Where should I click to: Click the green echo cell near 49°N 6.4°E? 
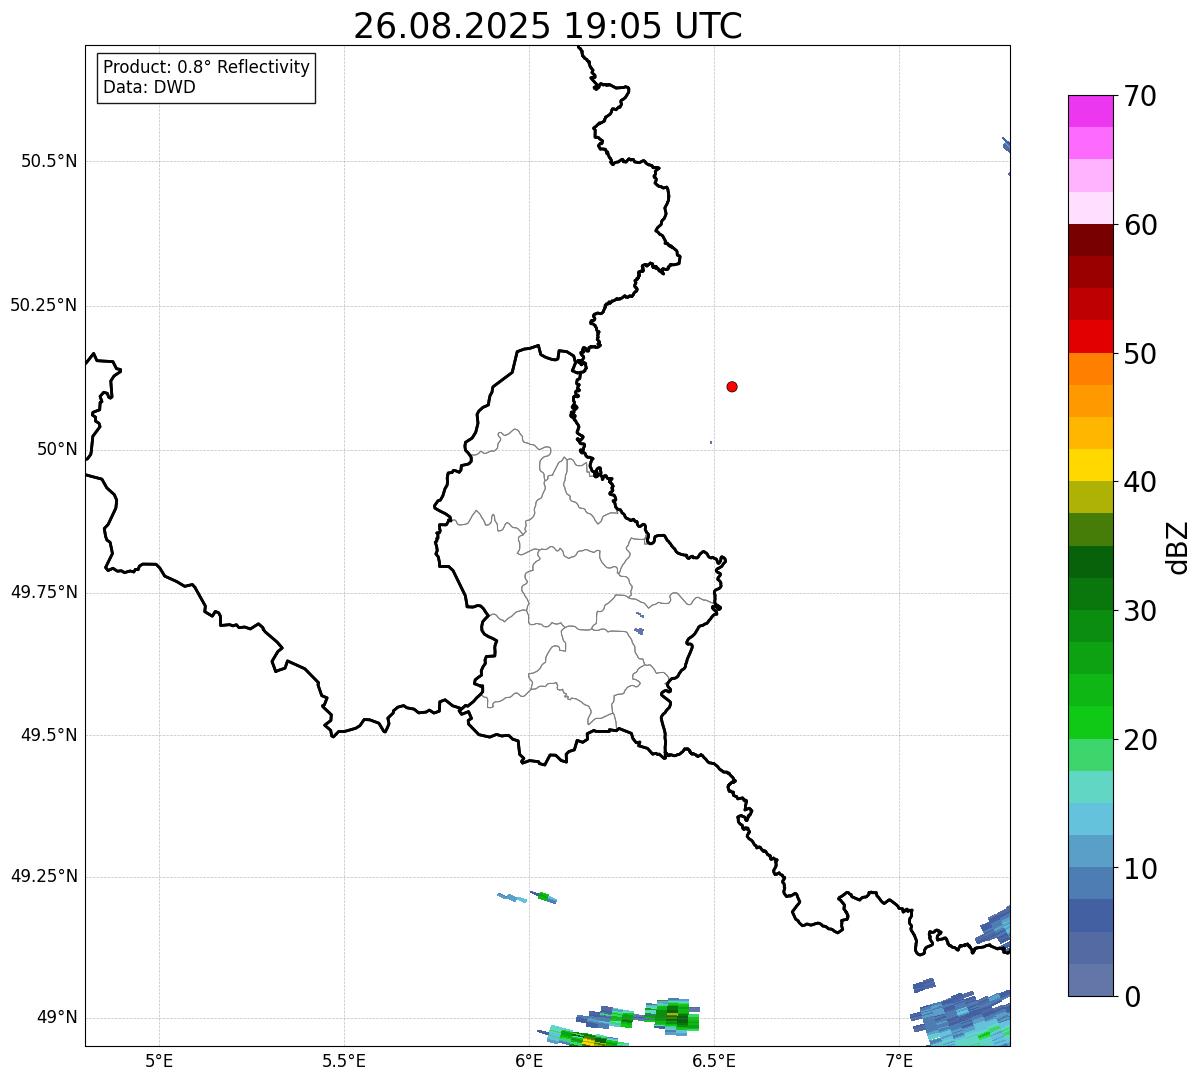click(x=672, y=1016)
